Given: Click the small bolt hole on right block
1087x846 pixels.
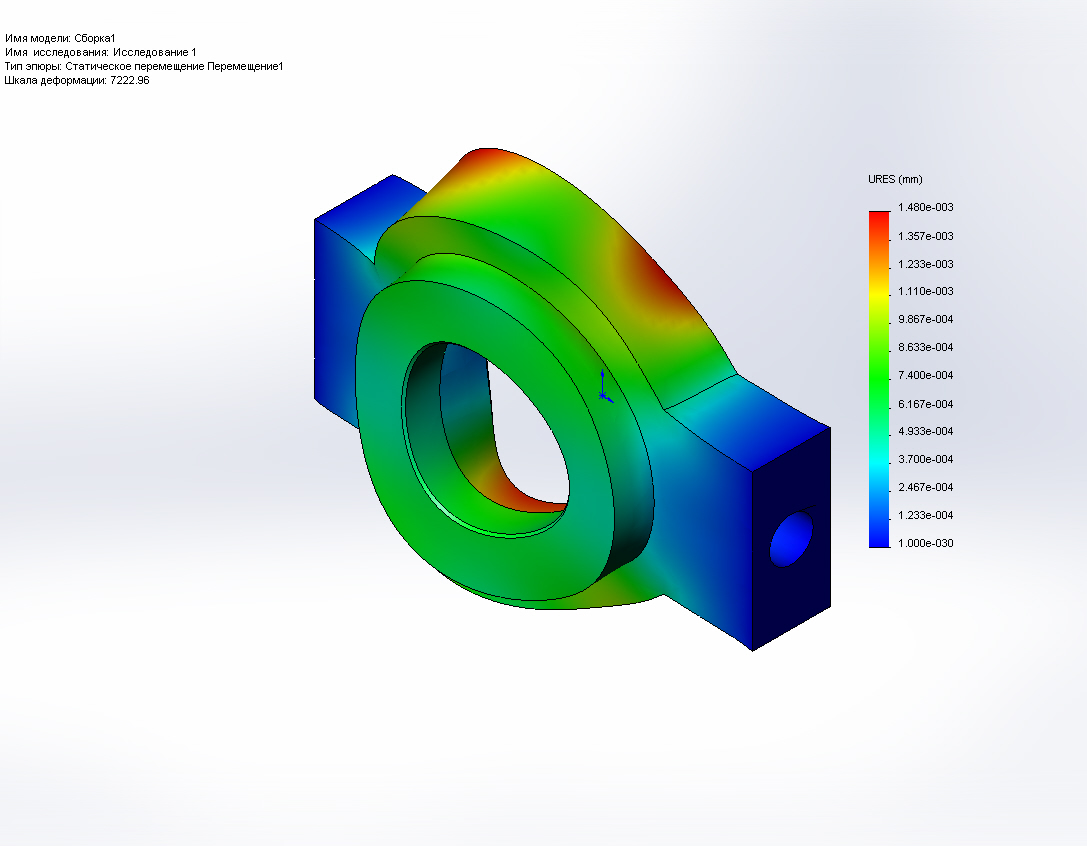Looking at the screenshot, I should (x=791, y=539).
